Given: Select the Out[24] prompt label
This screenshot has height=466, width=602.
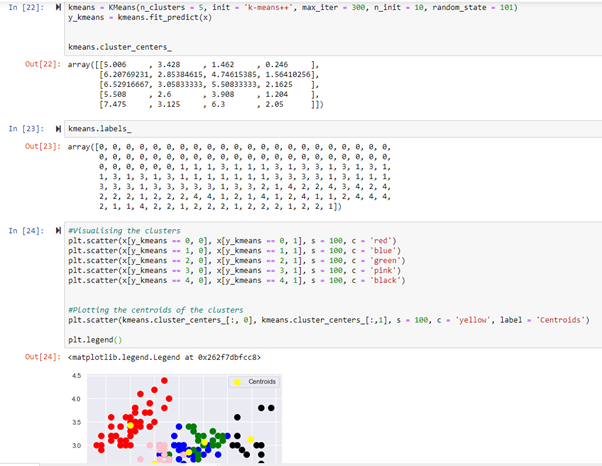Looking at the screenshot, I should tap(43, 357).
